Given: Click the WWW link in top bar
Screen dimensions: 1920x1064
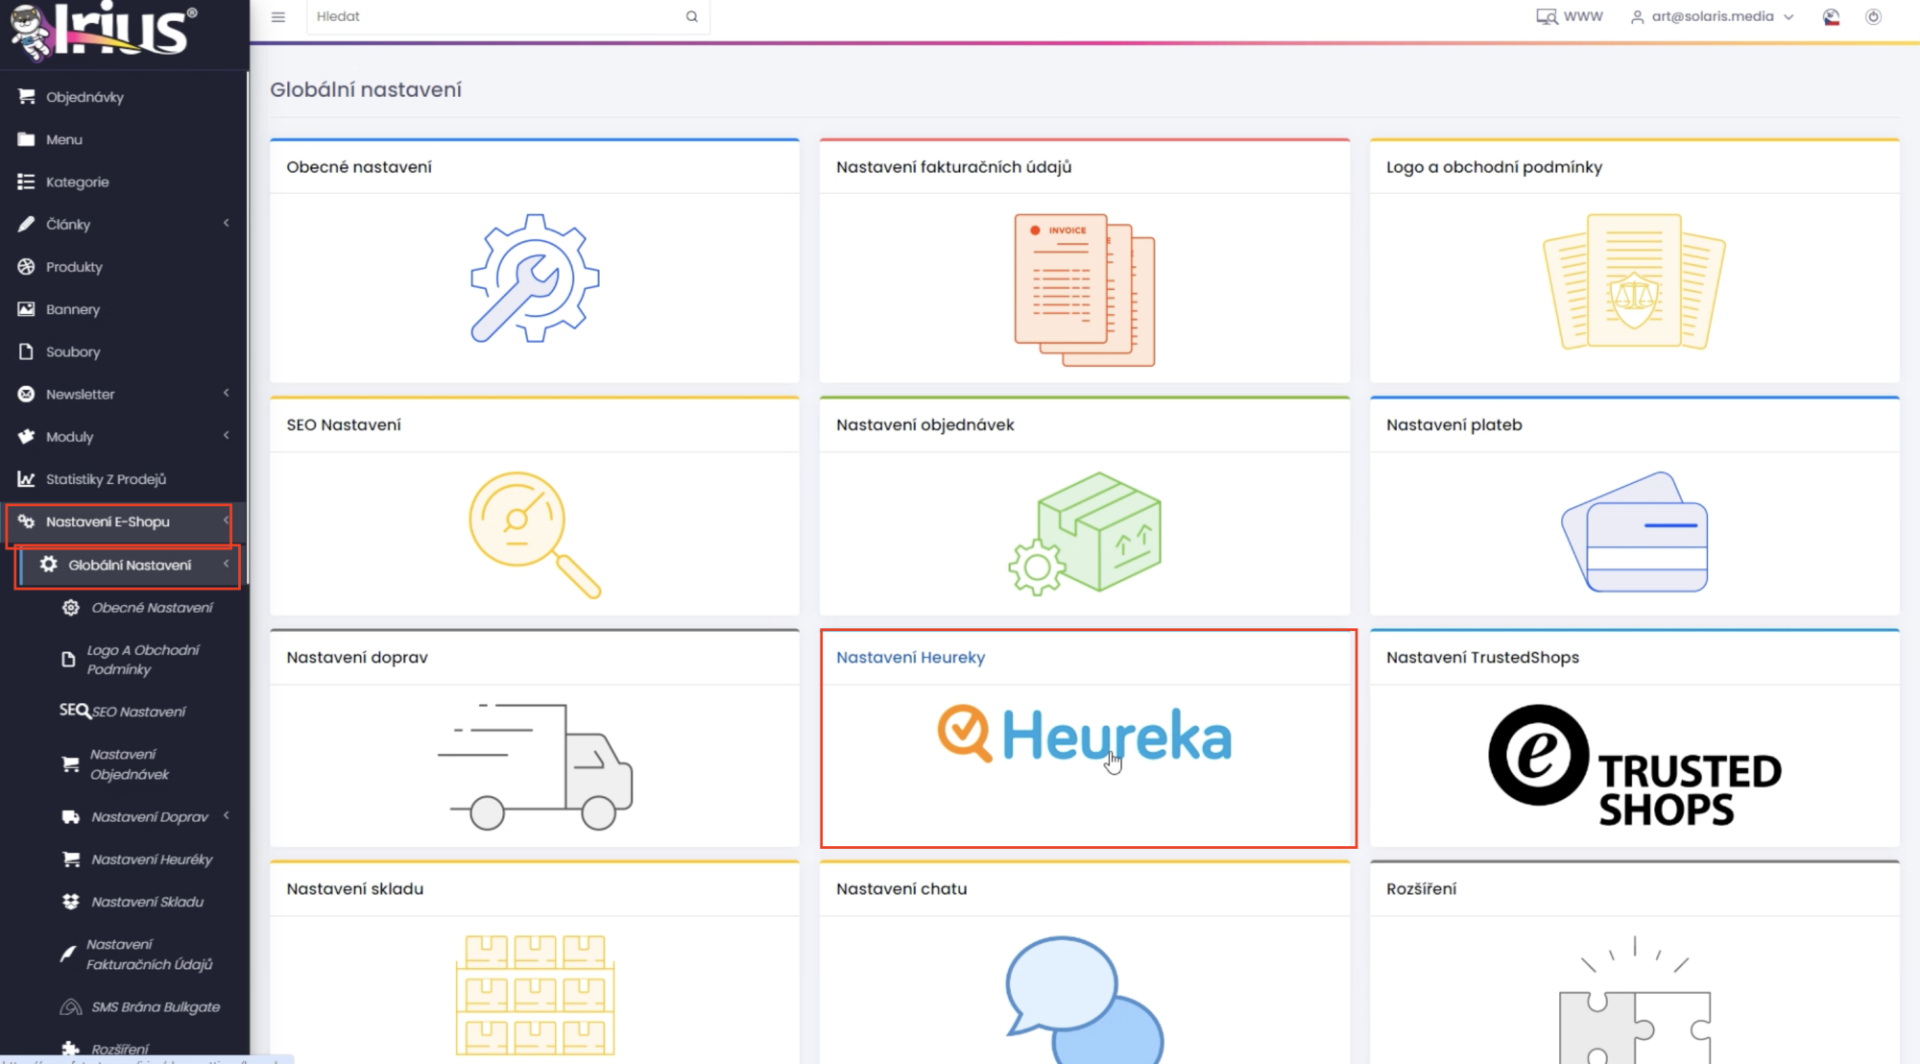Looking at the screenshot, I should point(1583,17).
